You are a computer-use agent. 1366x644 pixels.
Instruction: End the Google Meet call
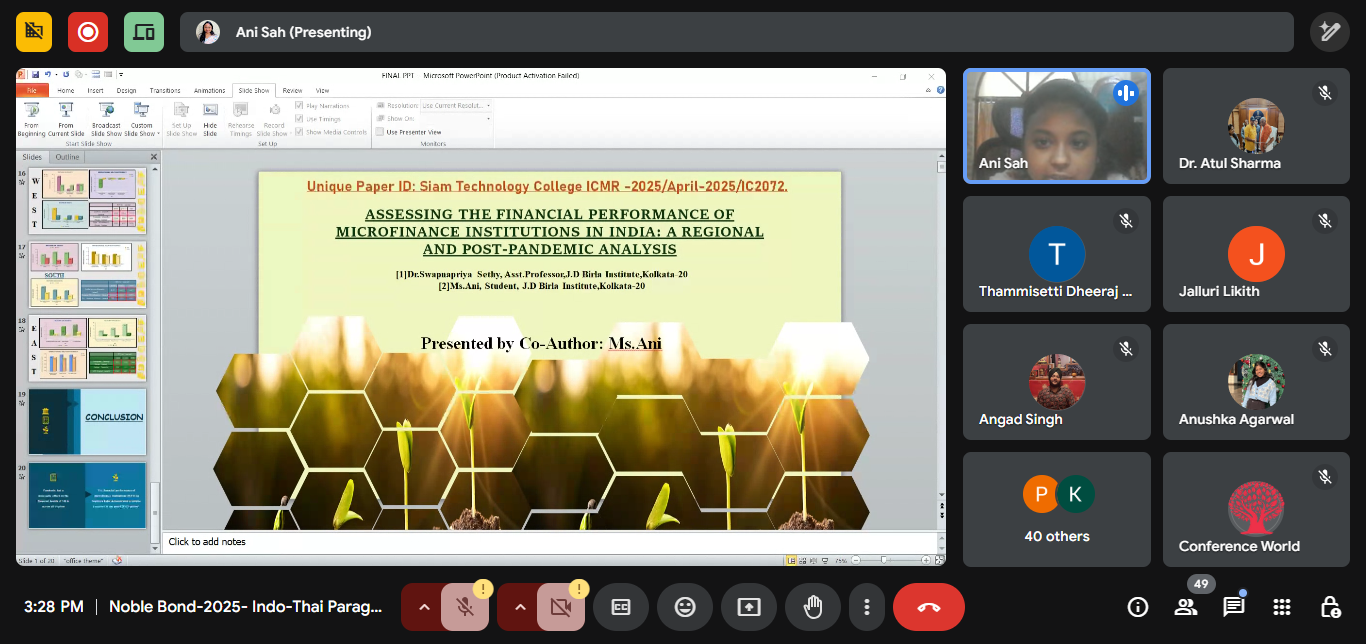928,607
